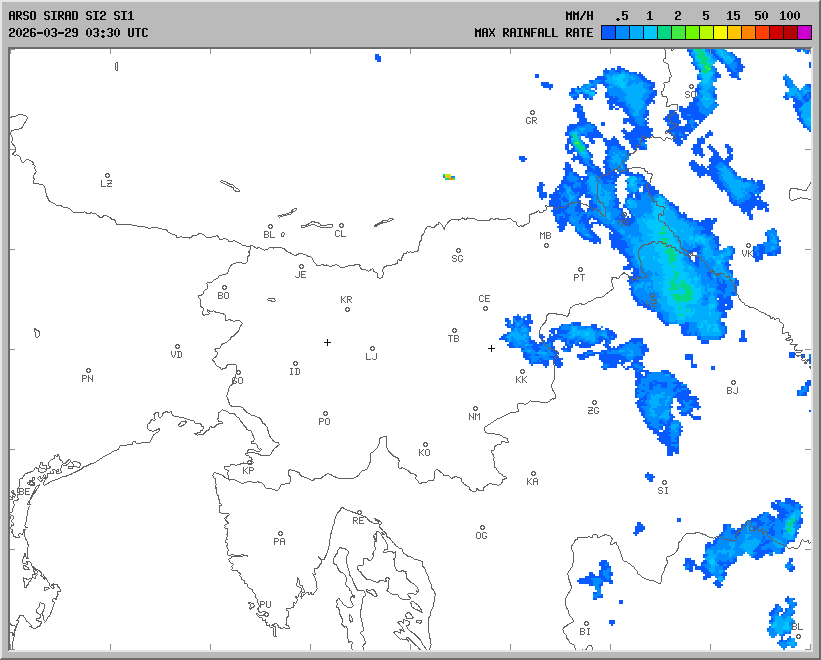
Task: Click the NM city marker
Action: coord(475,409)
